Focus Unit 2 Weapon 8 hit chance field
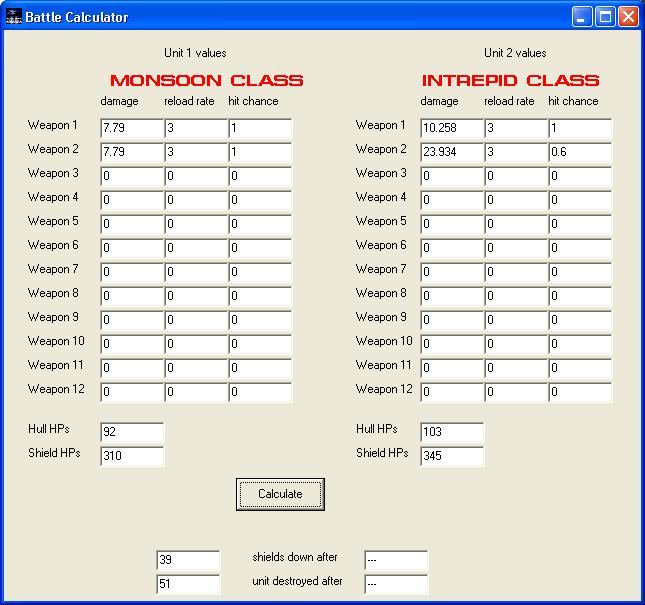 [x=580, y=296]
